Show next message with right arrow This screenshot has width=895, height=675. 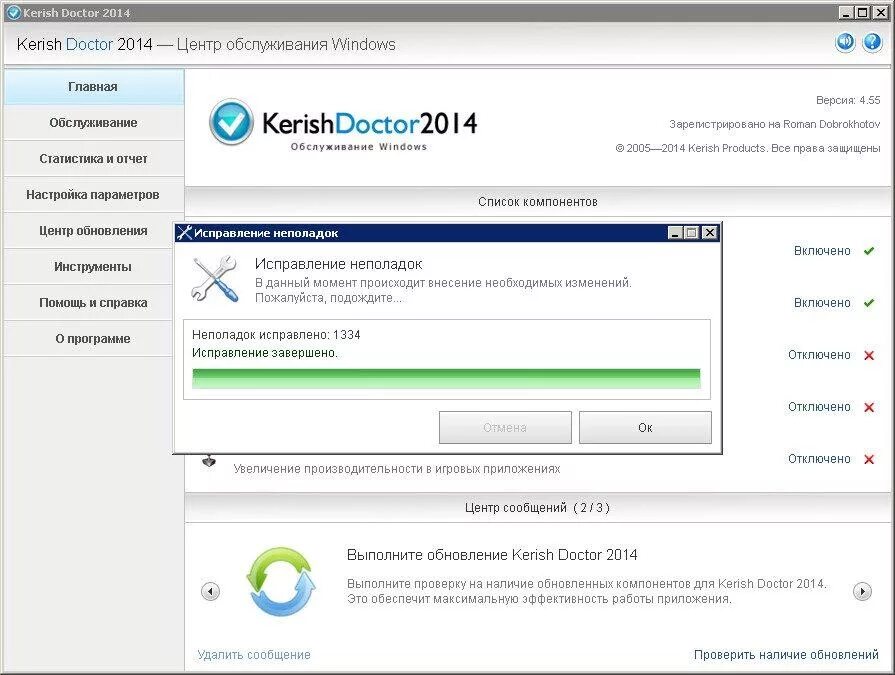coord(862,591)
